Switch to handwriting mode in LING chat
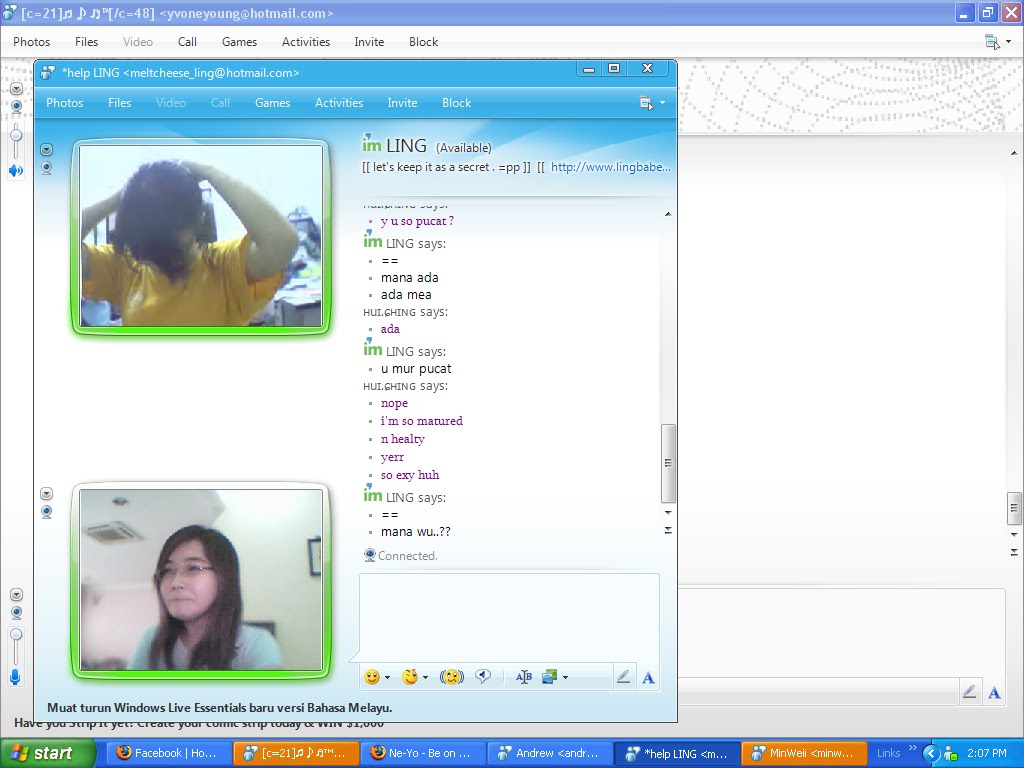 coord(624,677)
